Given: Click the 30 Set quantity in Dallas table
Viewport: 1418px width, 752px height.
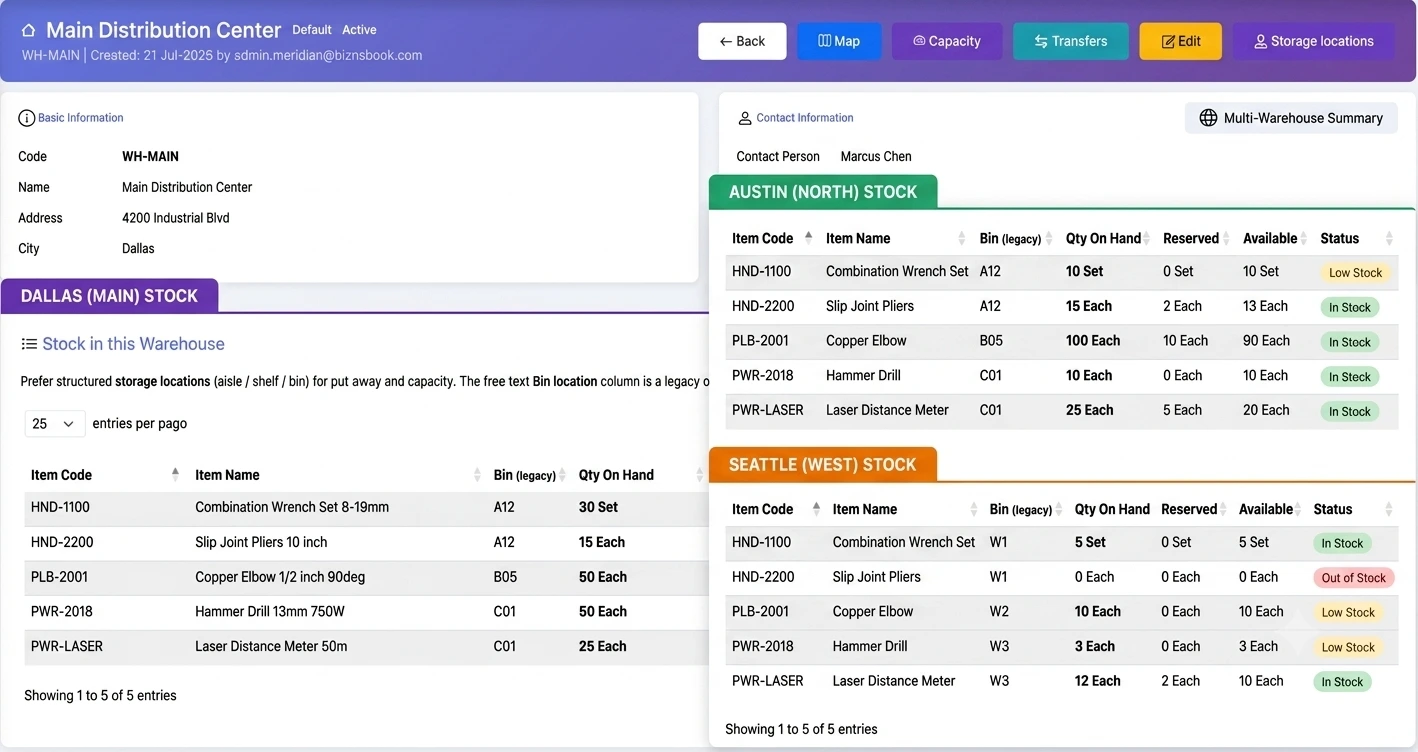Looking at the screenshot, I should point(598,507).
